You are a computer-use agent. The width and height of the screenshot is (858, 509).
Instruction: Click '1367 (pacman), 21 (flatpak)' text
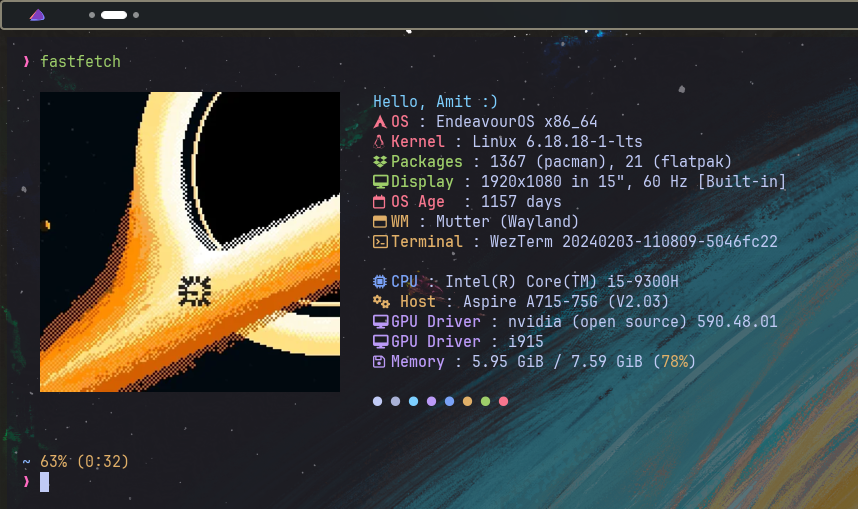(x=611, y=161)
